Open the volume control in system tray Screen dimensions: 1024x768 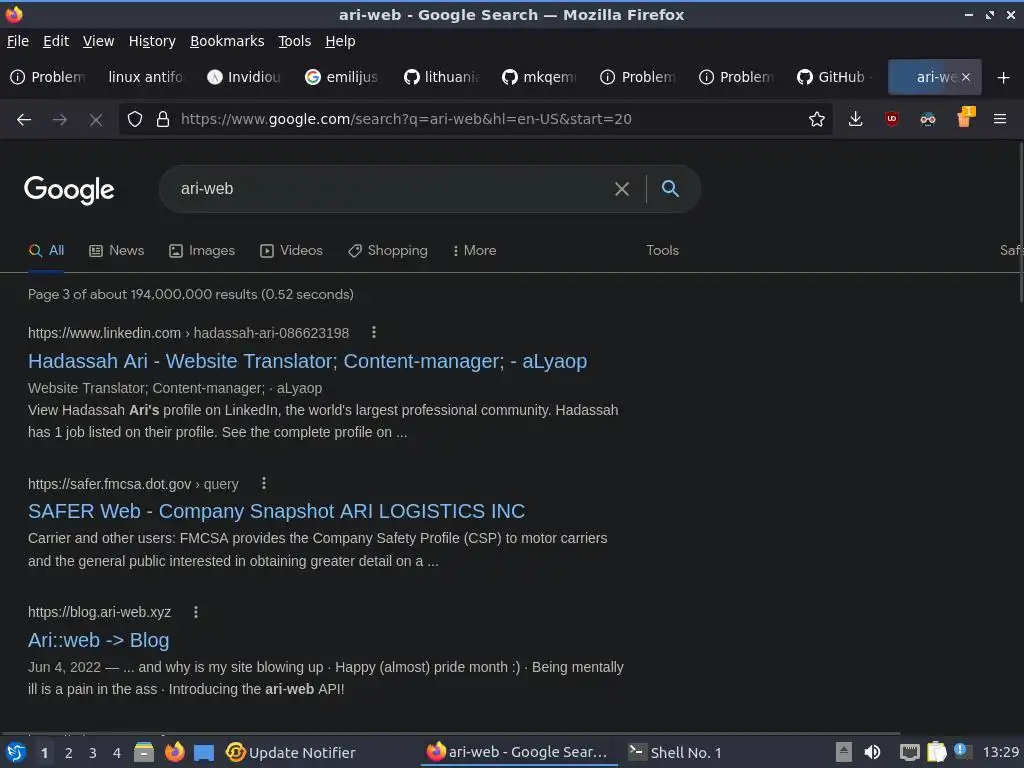tap(872, 752)
